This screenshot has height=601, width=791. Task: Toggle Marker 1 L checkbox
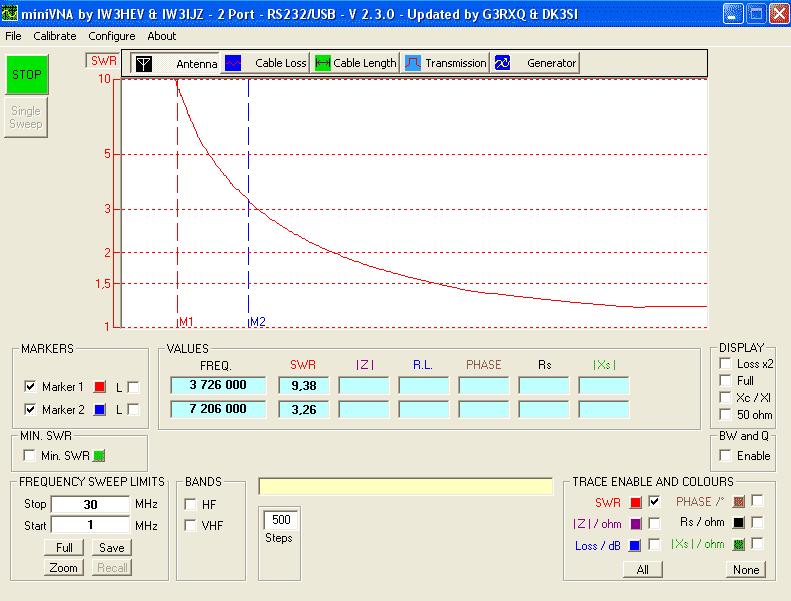133,387
